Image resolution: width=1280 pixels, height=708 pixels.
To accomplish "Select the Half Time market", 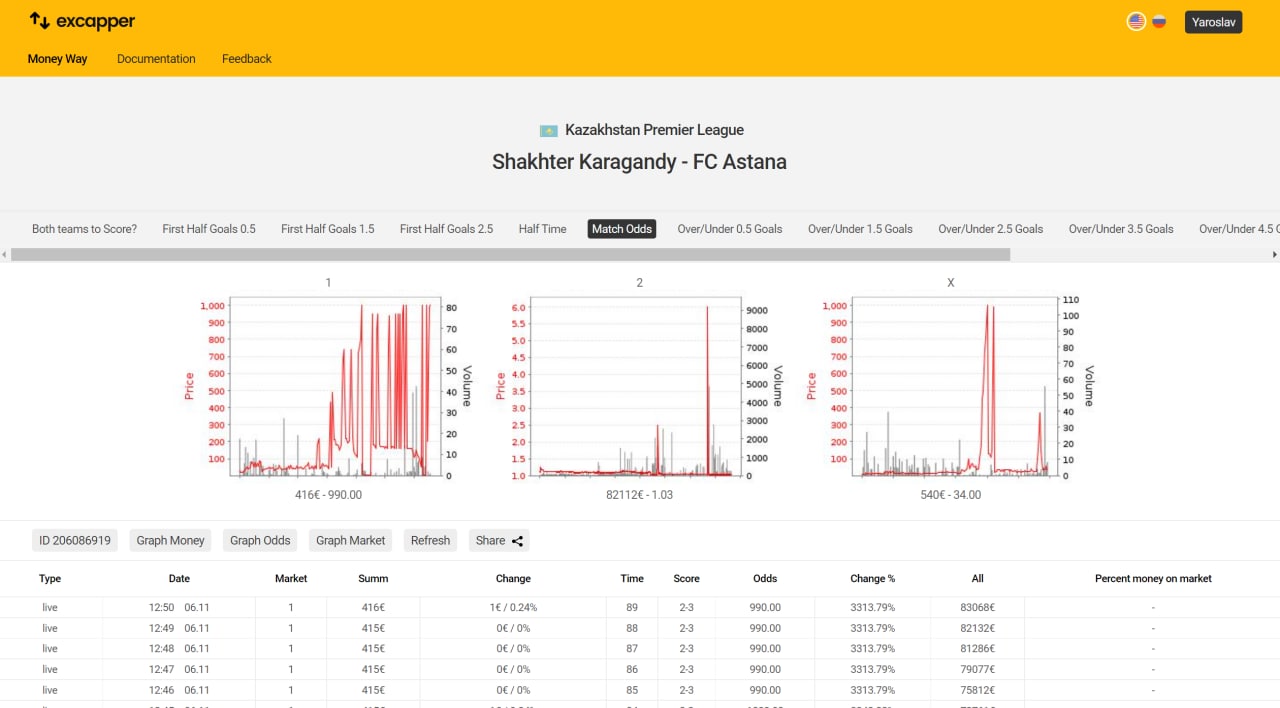I will pos(542,229).
